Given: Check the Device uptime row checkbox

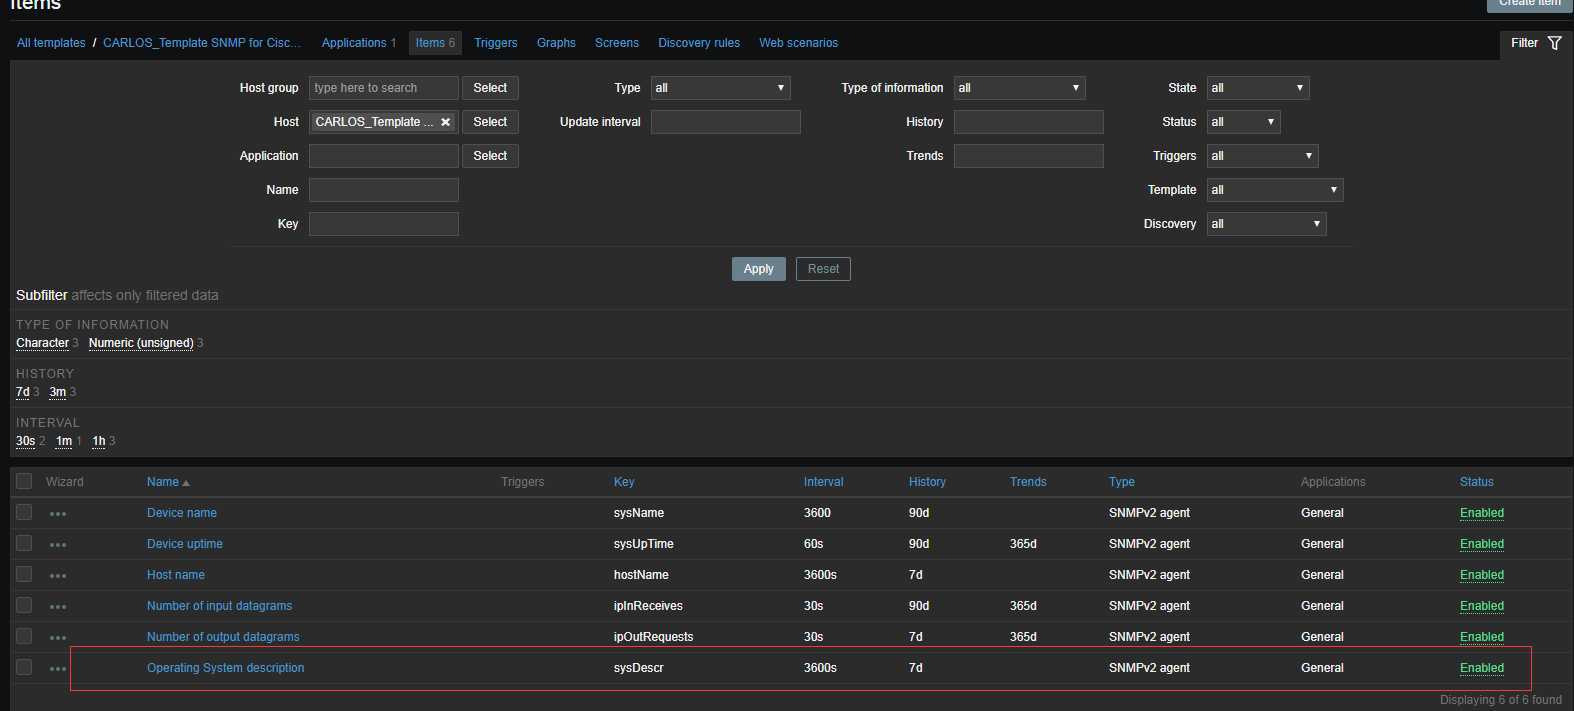Looking at the screenshot, I should [24, 543].
